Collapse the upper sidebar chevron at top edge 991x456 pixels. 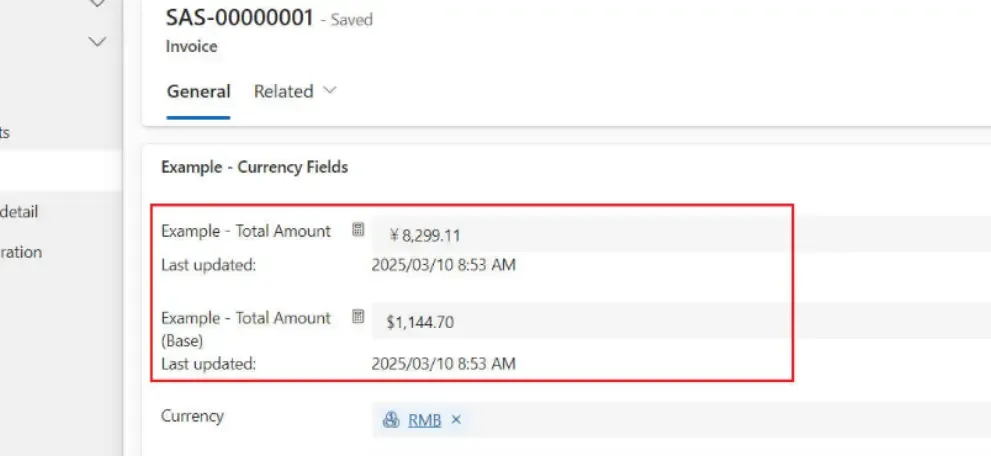(97, 4)
